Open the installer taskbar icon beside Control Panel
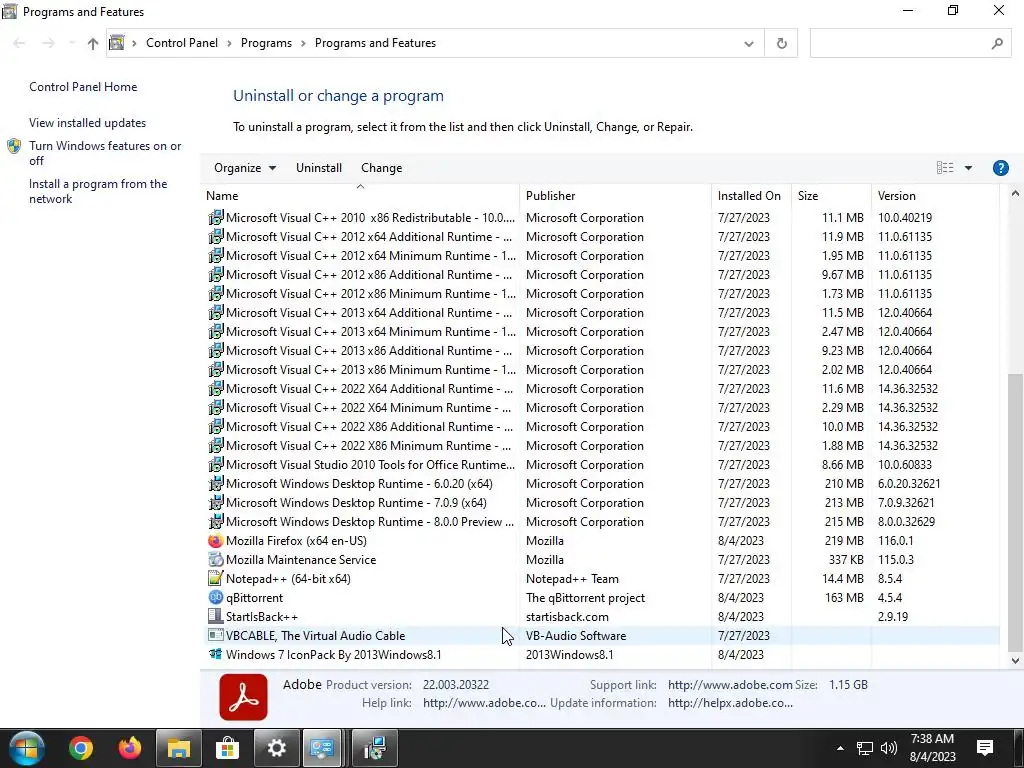The width and height of the screenshot is (1024, 768). point(374,748)
